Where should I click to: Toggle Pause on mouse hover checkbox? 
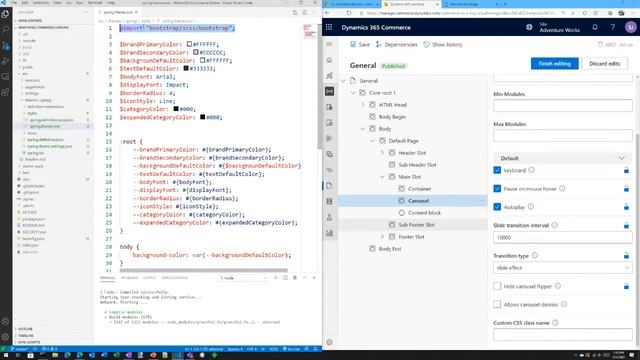pyautogui.click(x=497, y=189)
